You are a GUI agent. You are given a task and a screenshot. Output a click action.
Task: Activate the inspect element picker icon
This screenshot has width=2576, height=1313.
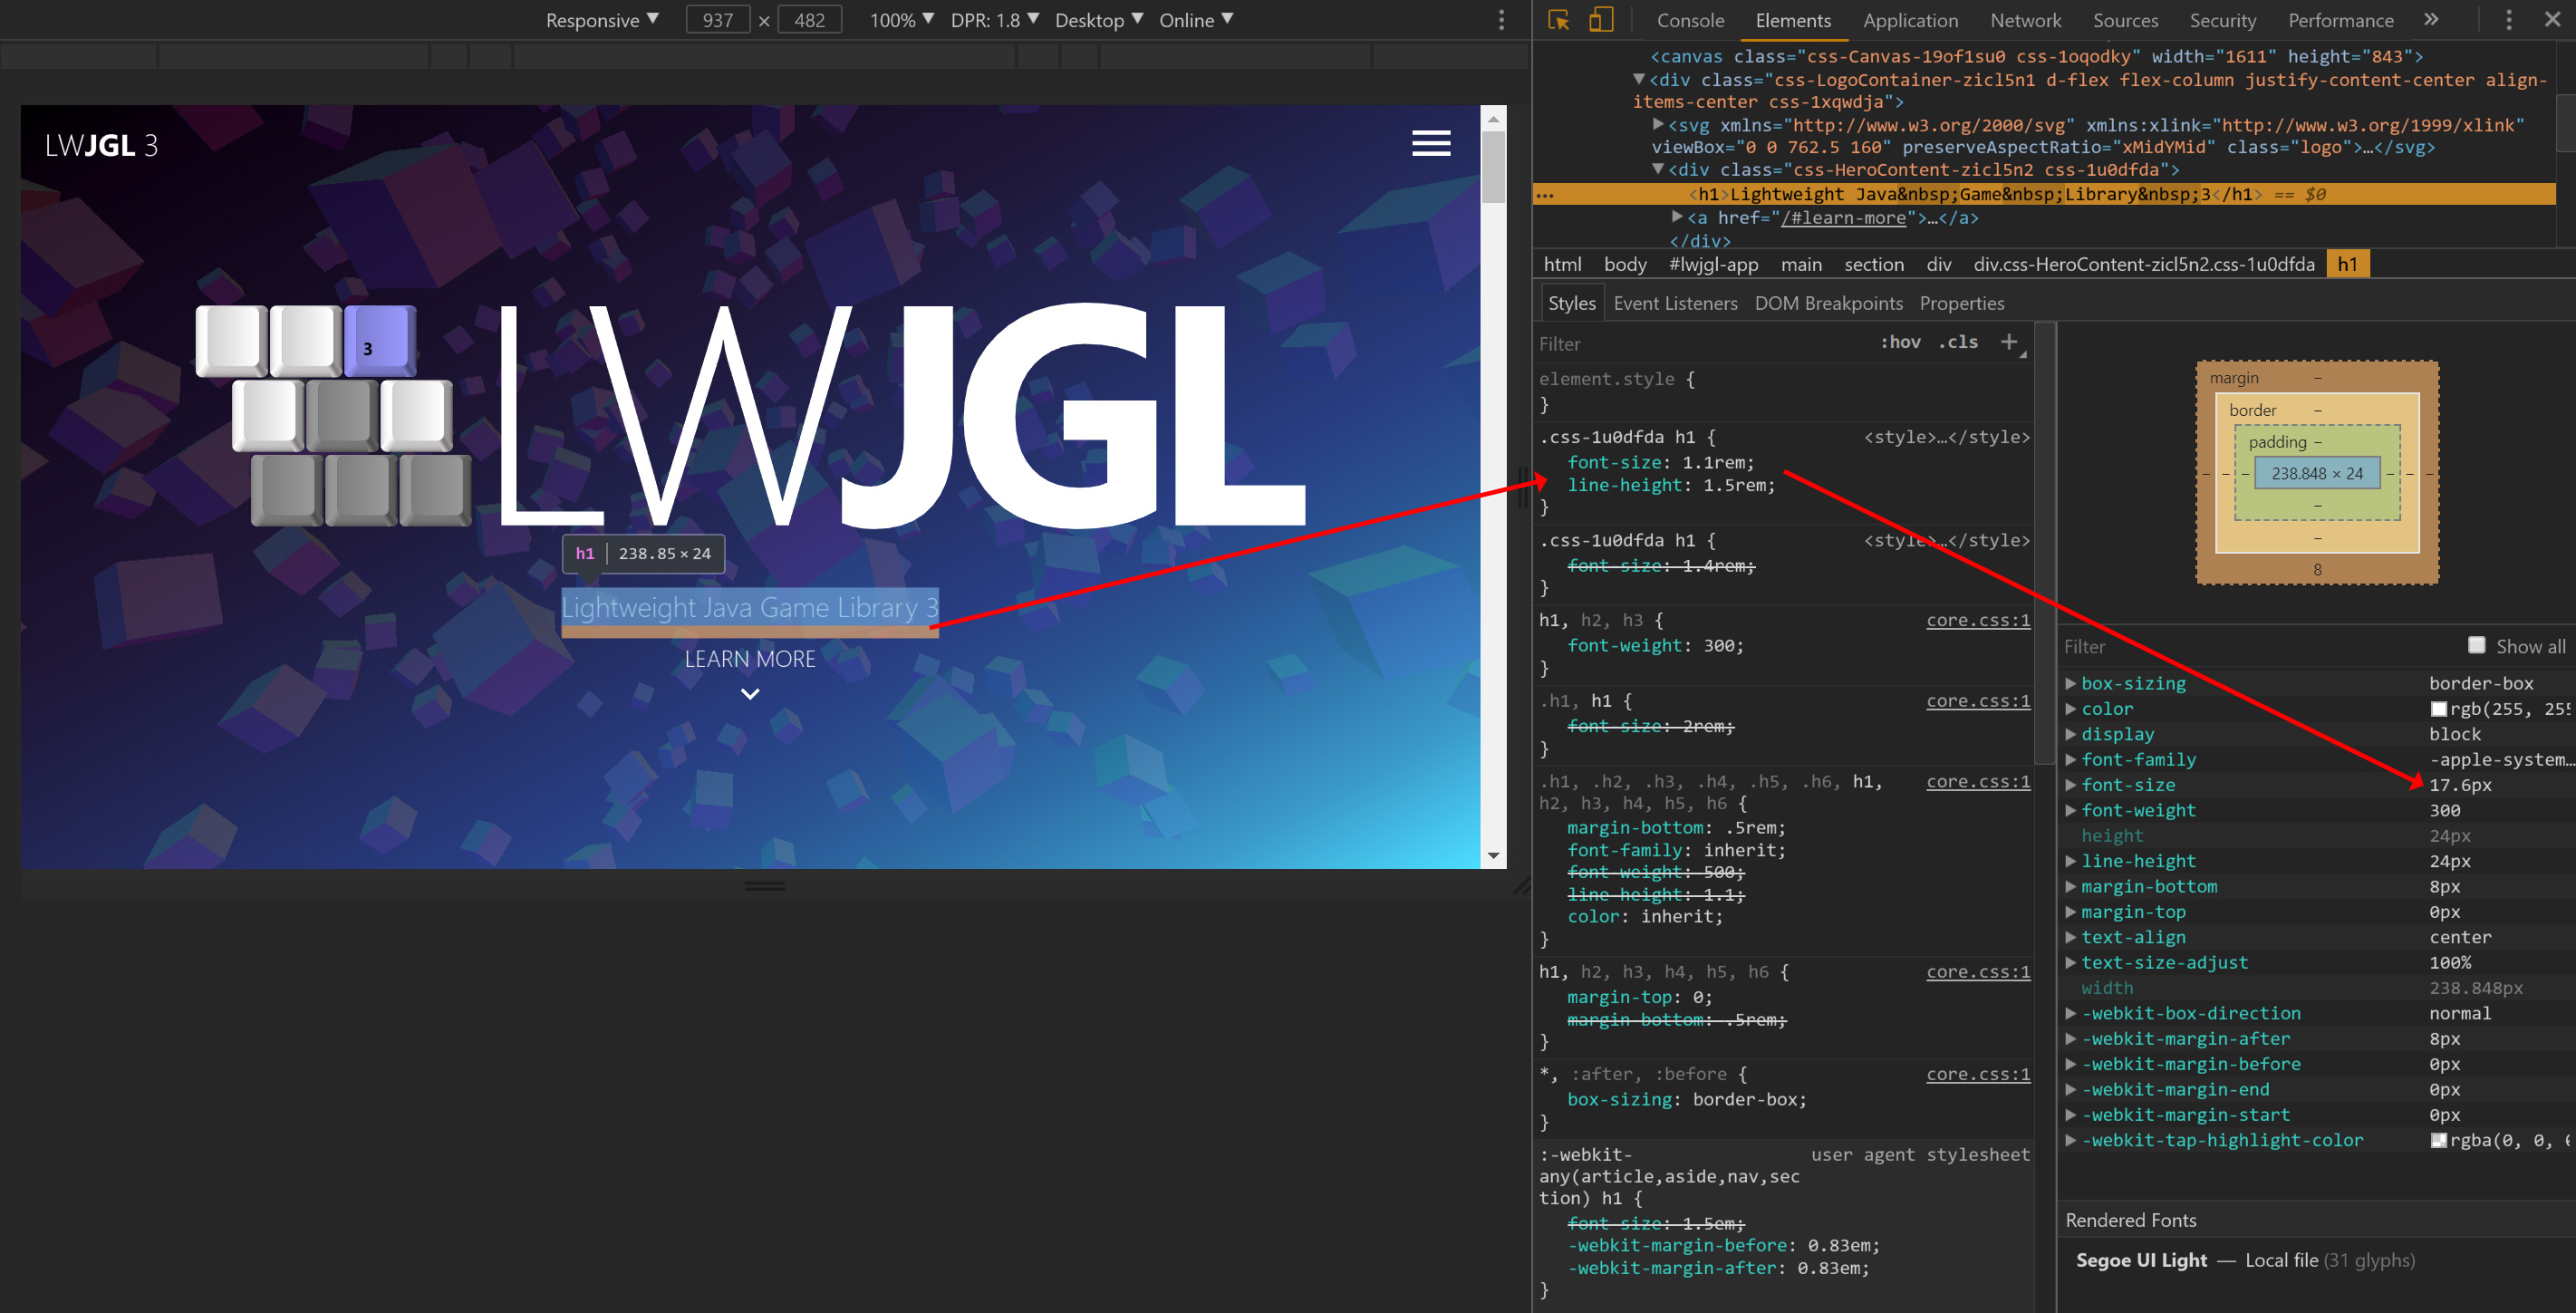[1558, 20]
